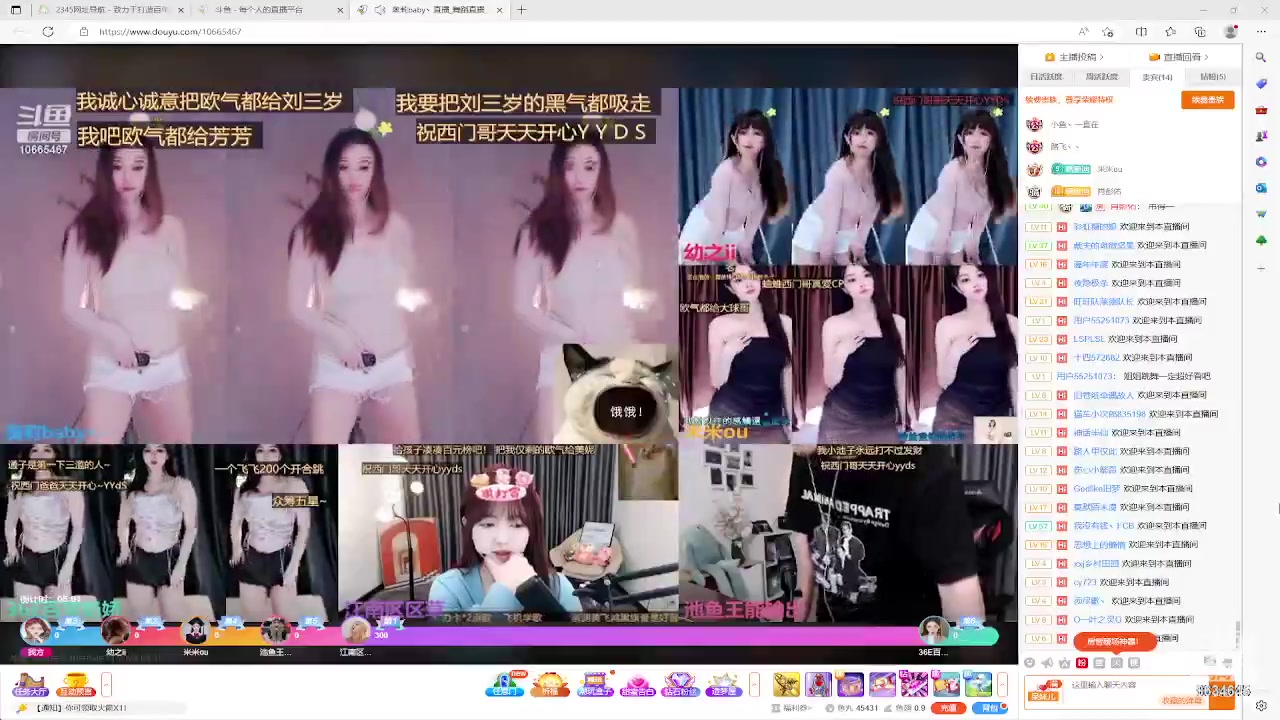This screenshot has height=720, width=1280.
Task: Open the blue tag shopping sidebar icon
Action: [1261, 83]
